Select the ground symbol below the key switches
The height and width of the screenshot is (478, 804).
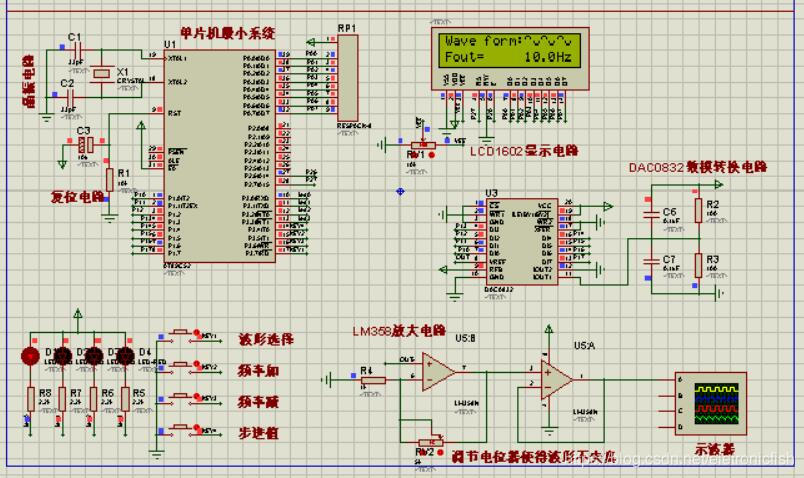(x=156, y=454)
